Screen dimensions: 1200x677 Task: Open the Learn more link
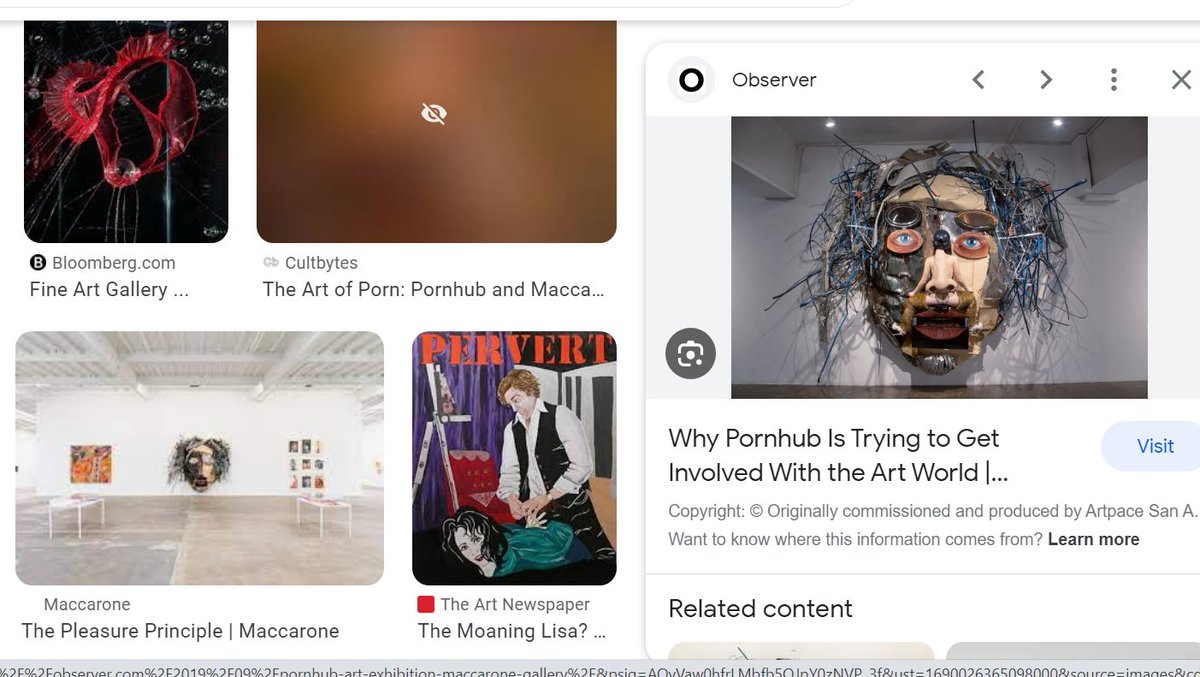1093,539
